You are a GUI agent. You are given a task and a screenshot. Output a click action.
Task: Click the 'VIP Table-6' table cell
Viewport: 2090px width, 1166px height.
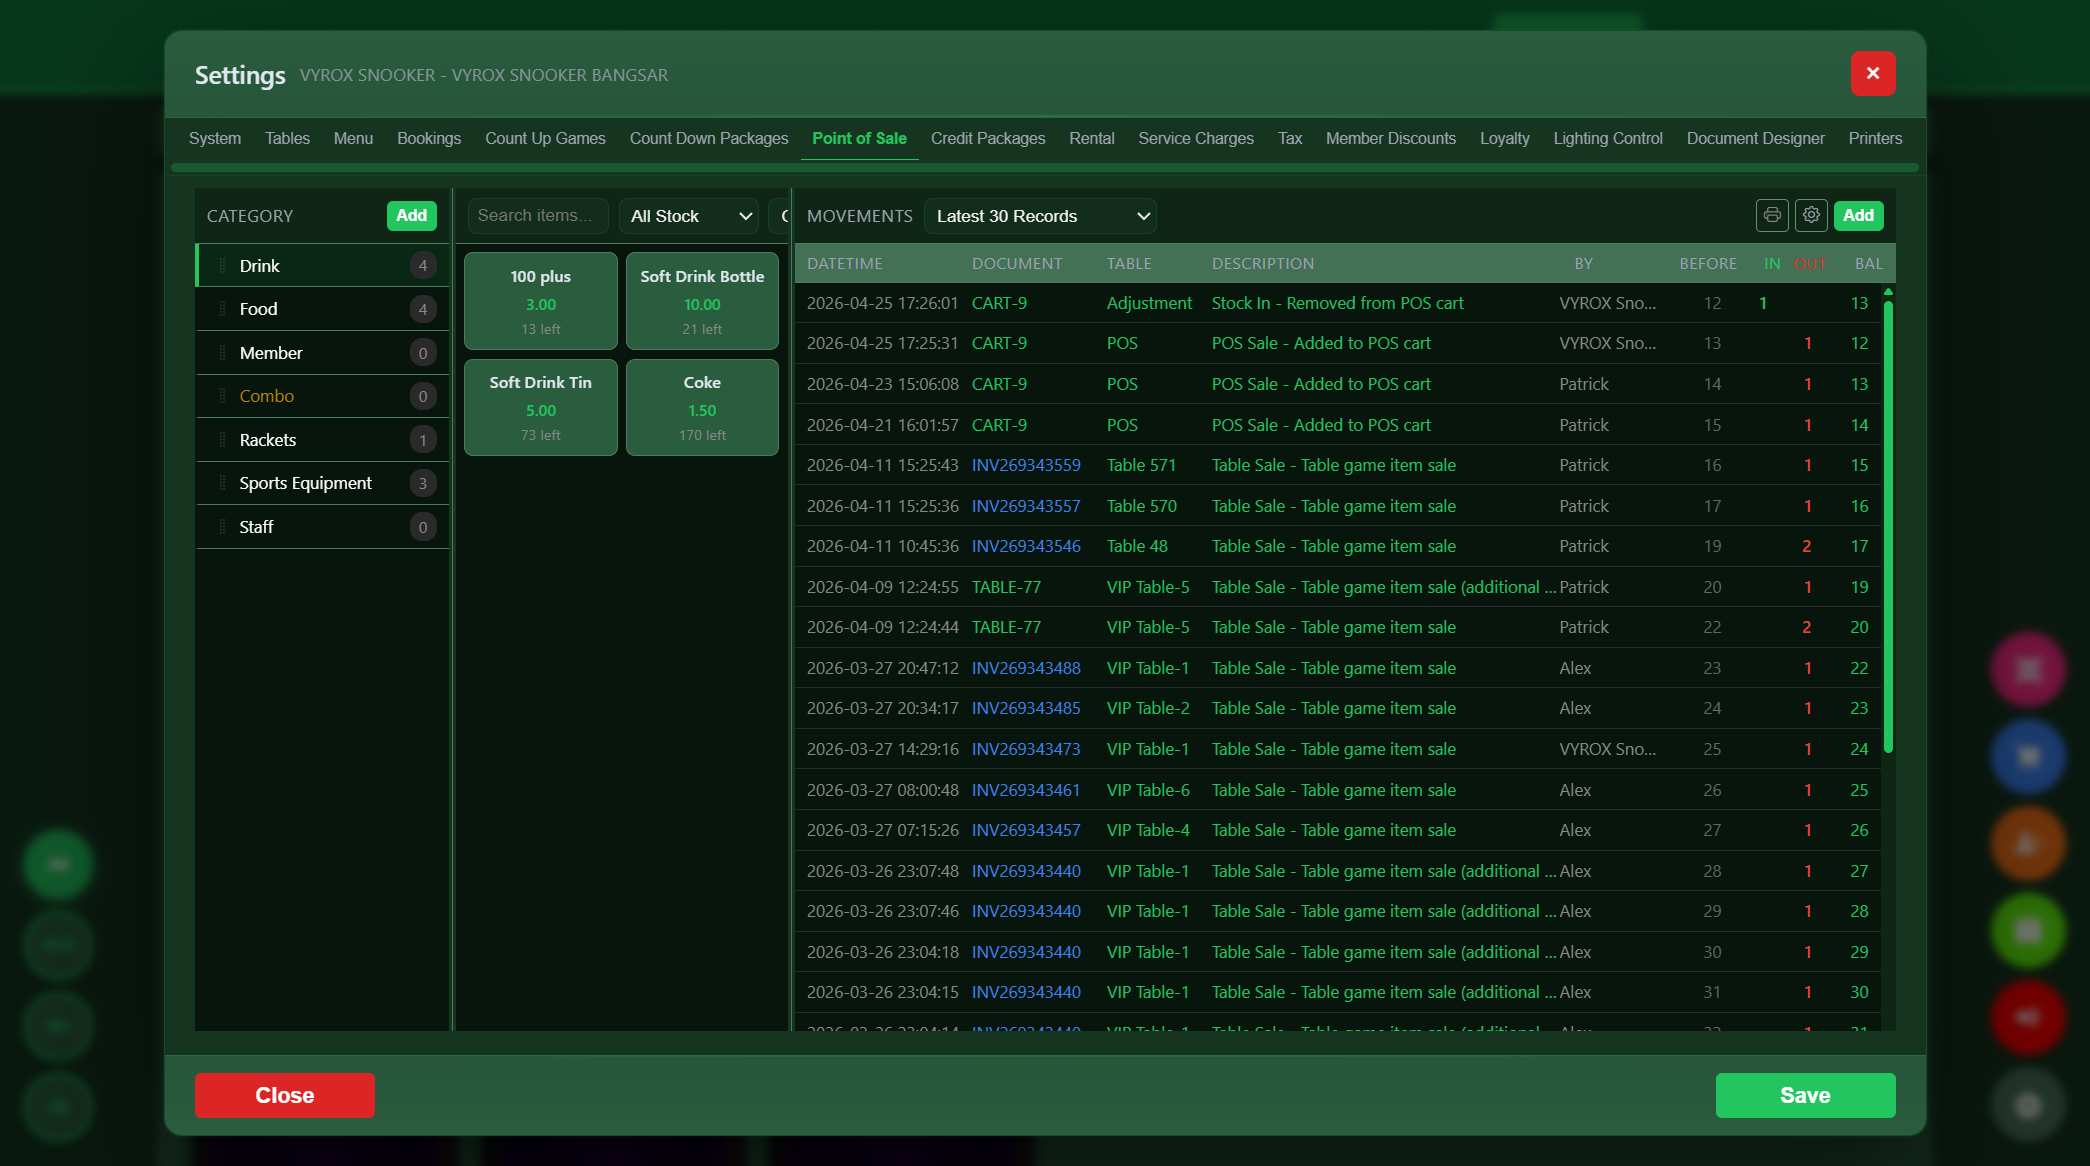pyautogui.click(x=1148, y=790)
